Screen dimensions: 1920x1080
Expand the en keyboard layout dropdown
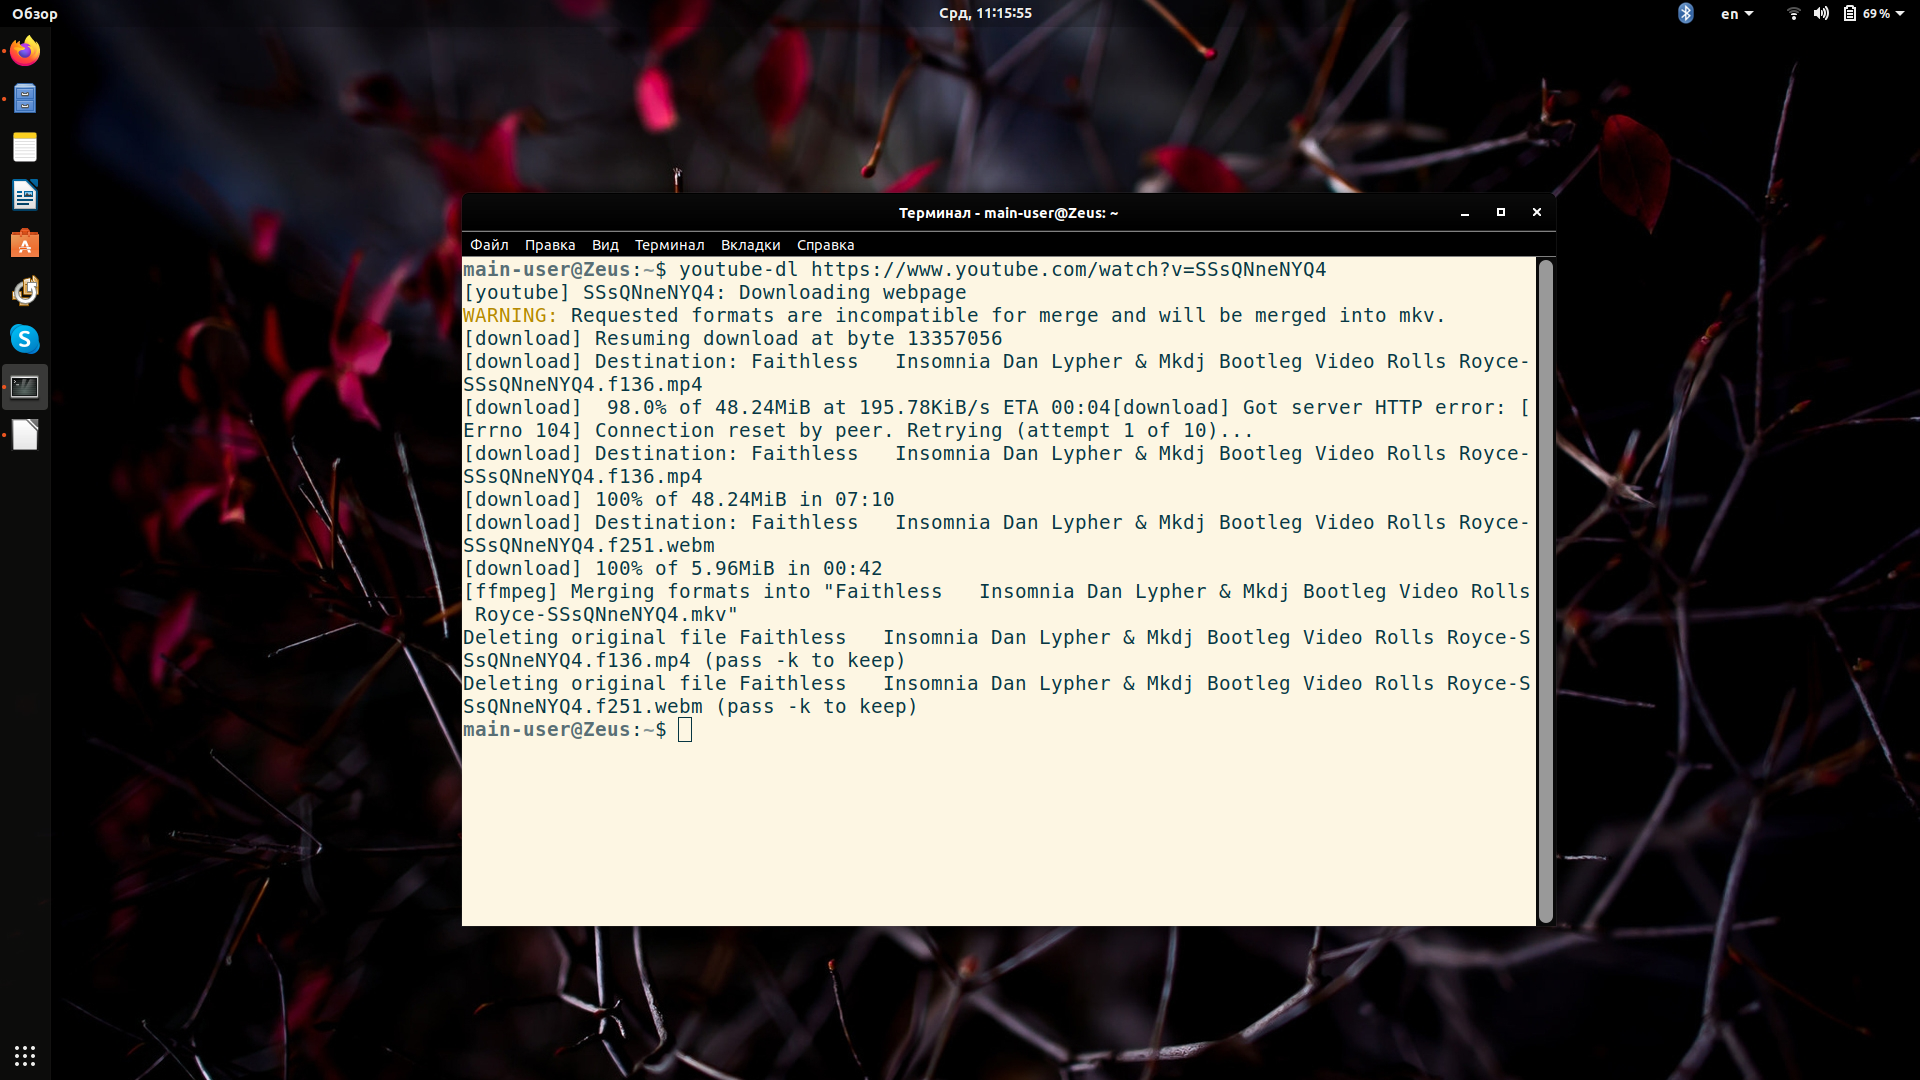point(1737,13)
